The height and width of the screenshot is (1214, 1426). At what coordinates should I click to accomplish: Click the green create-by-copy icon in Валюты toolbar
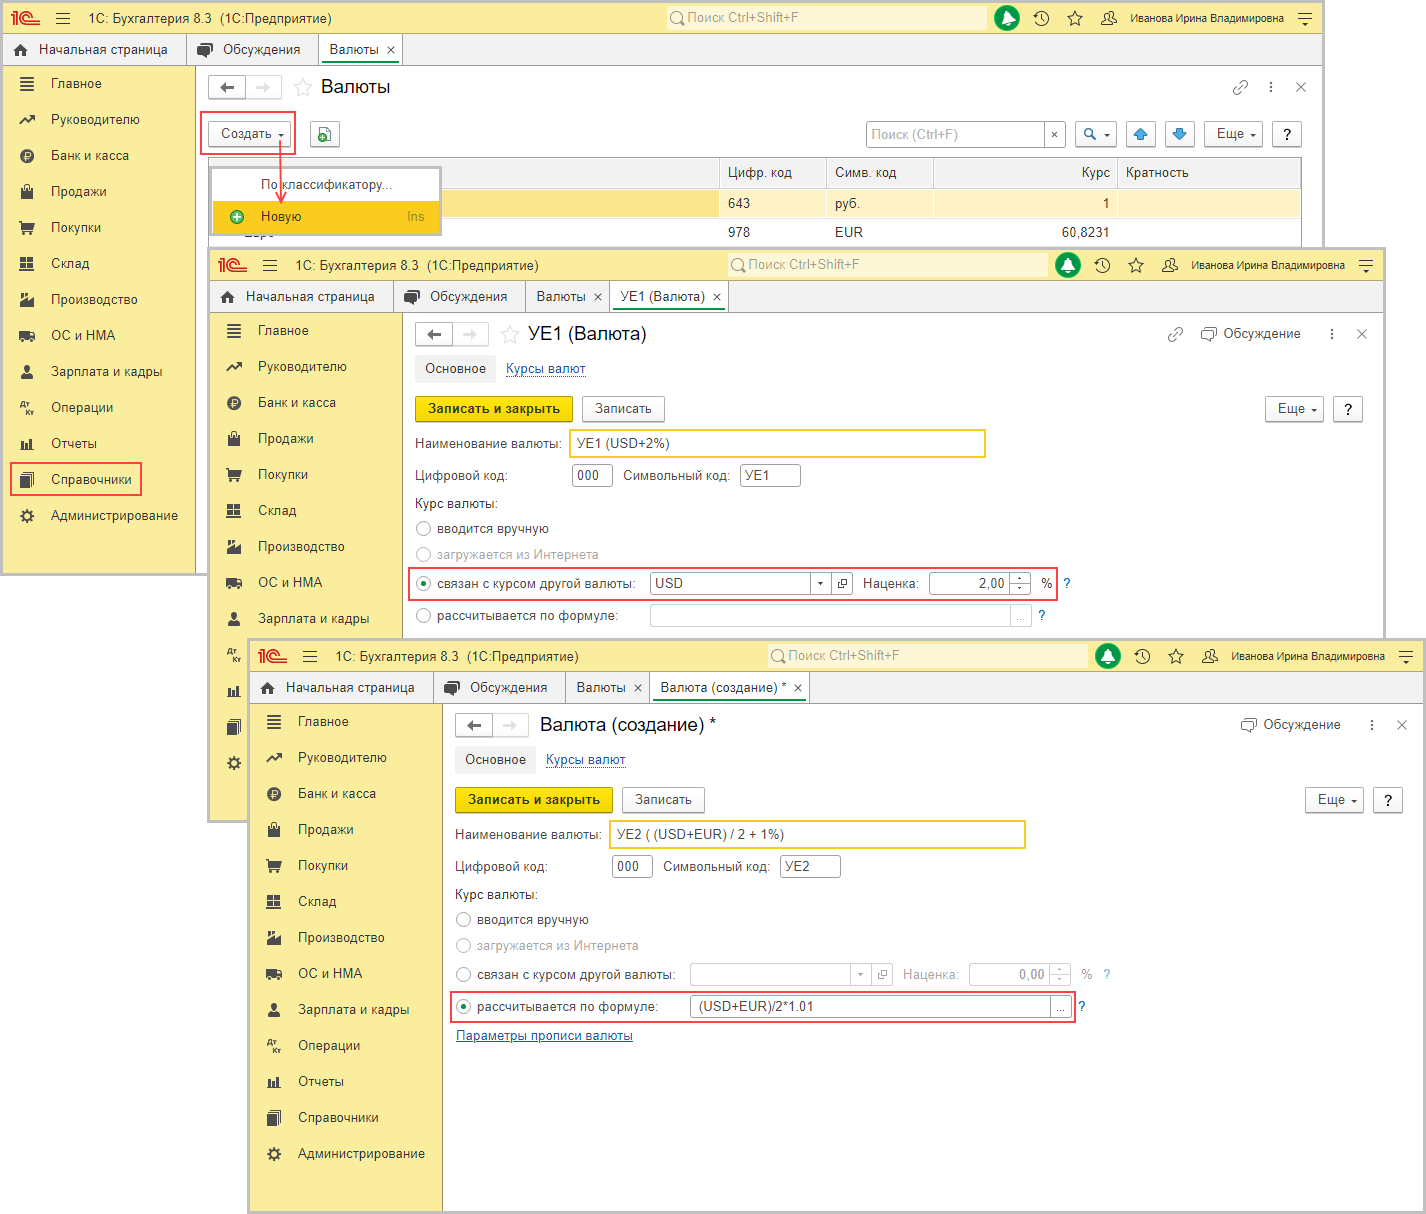pos(324,134)
